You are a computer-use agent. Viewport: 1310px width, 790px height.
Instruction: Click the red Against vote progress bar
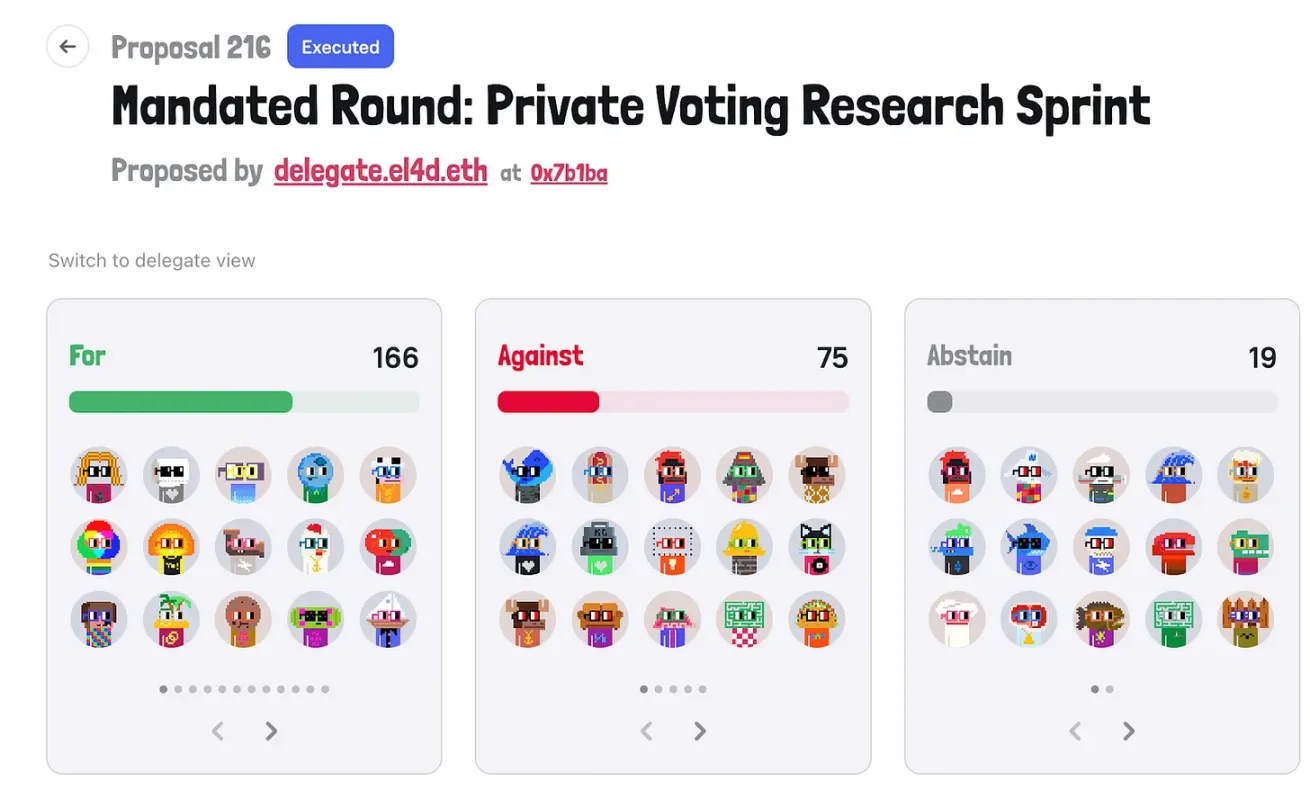click(x=548, y=402)
